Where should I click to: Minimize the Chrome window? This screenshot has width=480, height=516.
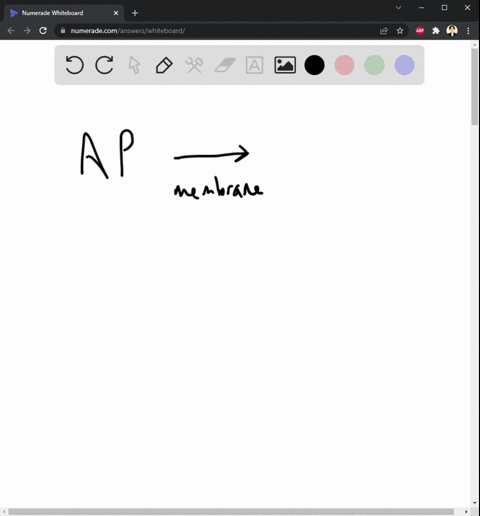[x=421, y=7]
